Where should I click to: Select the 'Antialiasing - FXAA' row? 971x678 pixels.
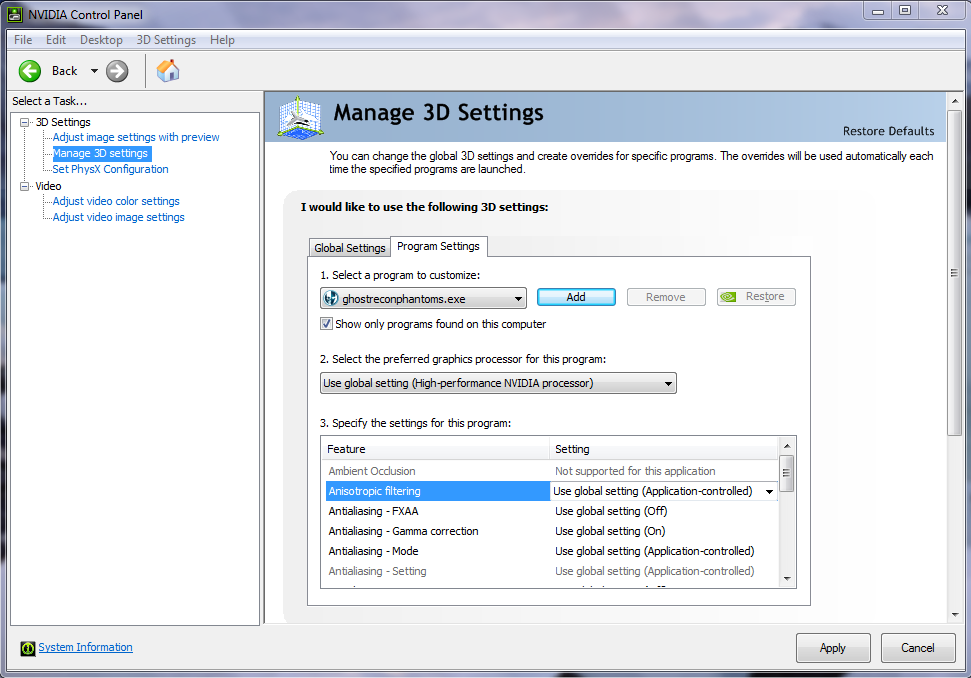coord(549,511)
